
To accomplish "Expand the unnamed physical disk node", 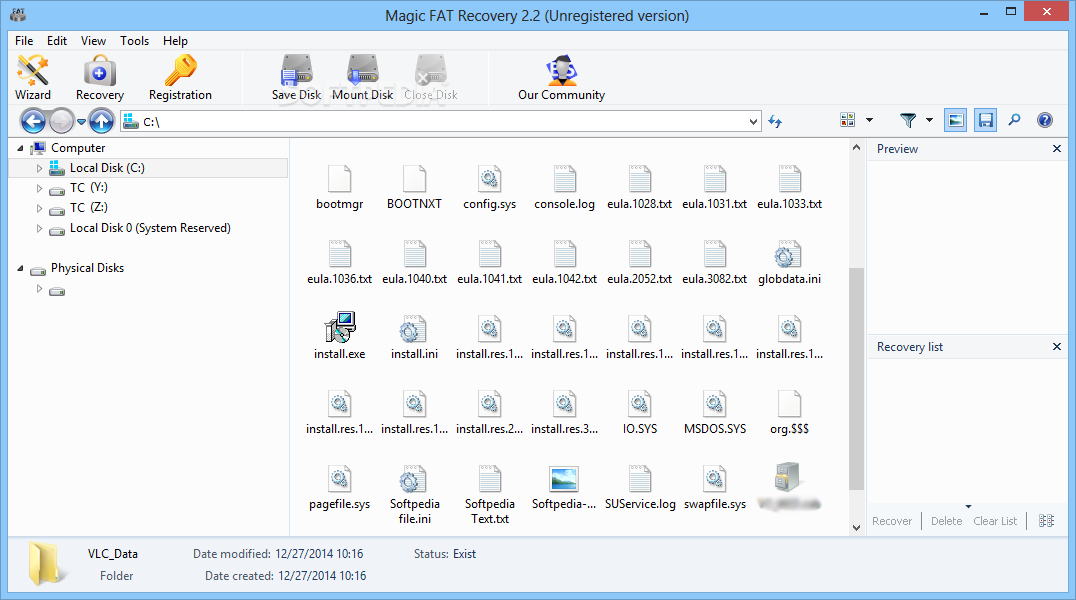I will 39,289.
